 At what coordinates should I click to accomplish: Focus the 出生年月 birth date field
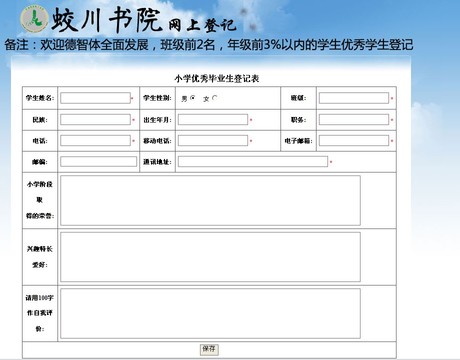[x=213, y=120]
